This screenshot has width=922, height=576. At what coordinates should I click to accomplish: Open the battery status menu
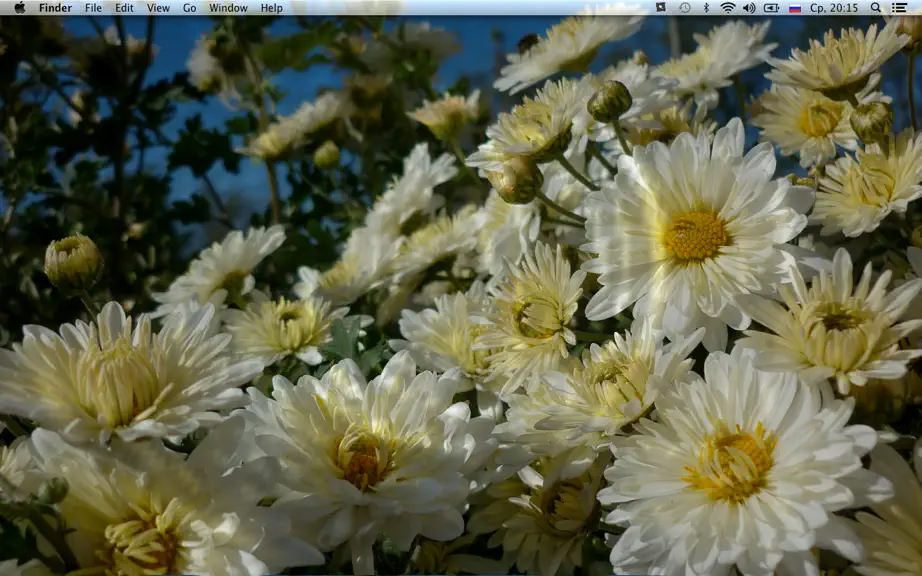(771, 8)
